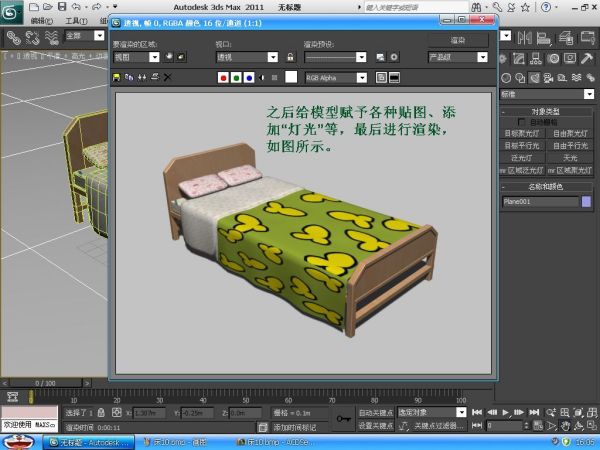Click the 设置关键点 set key button
The height and width of the screenshot is (450, 600).
376,426
